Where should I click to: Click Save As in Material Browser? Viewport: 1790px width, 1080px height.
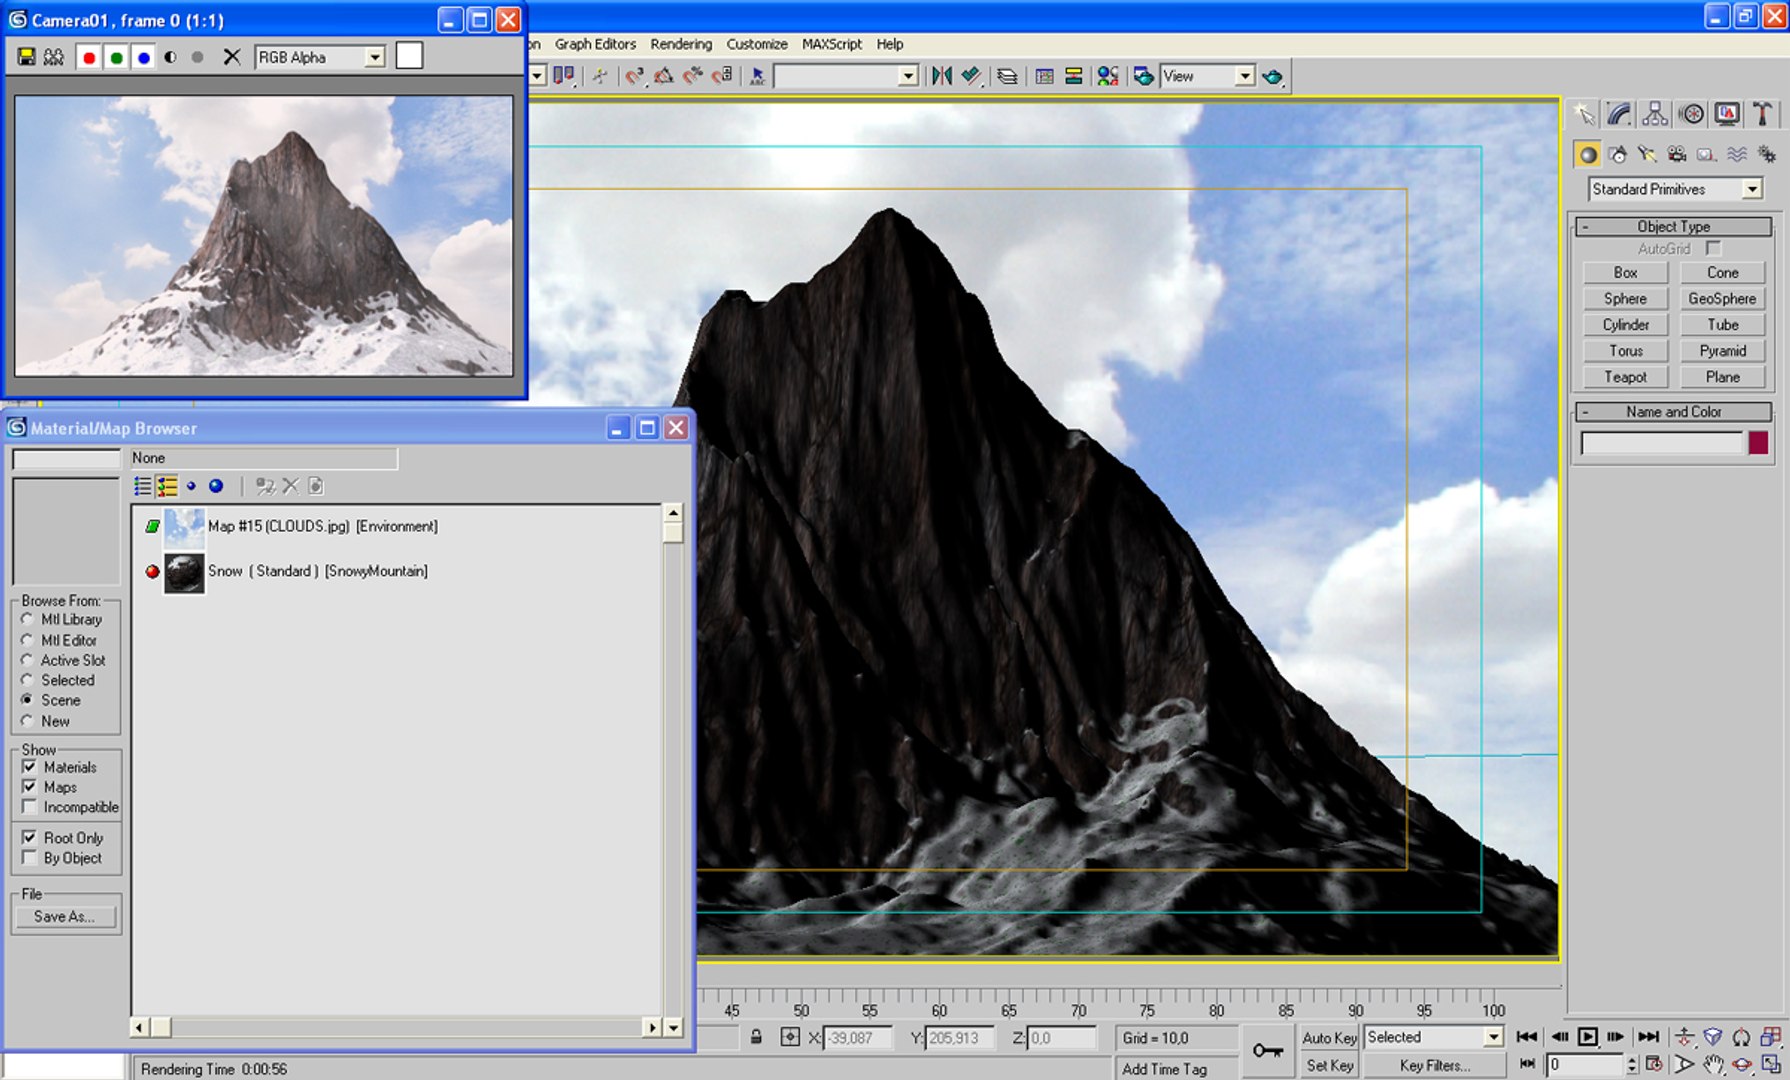[65, 916]
